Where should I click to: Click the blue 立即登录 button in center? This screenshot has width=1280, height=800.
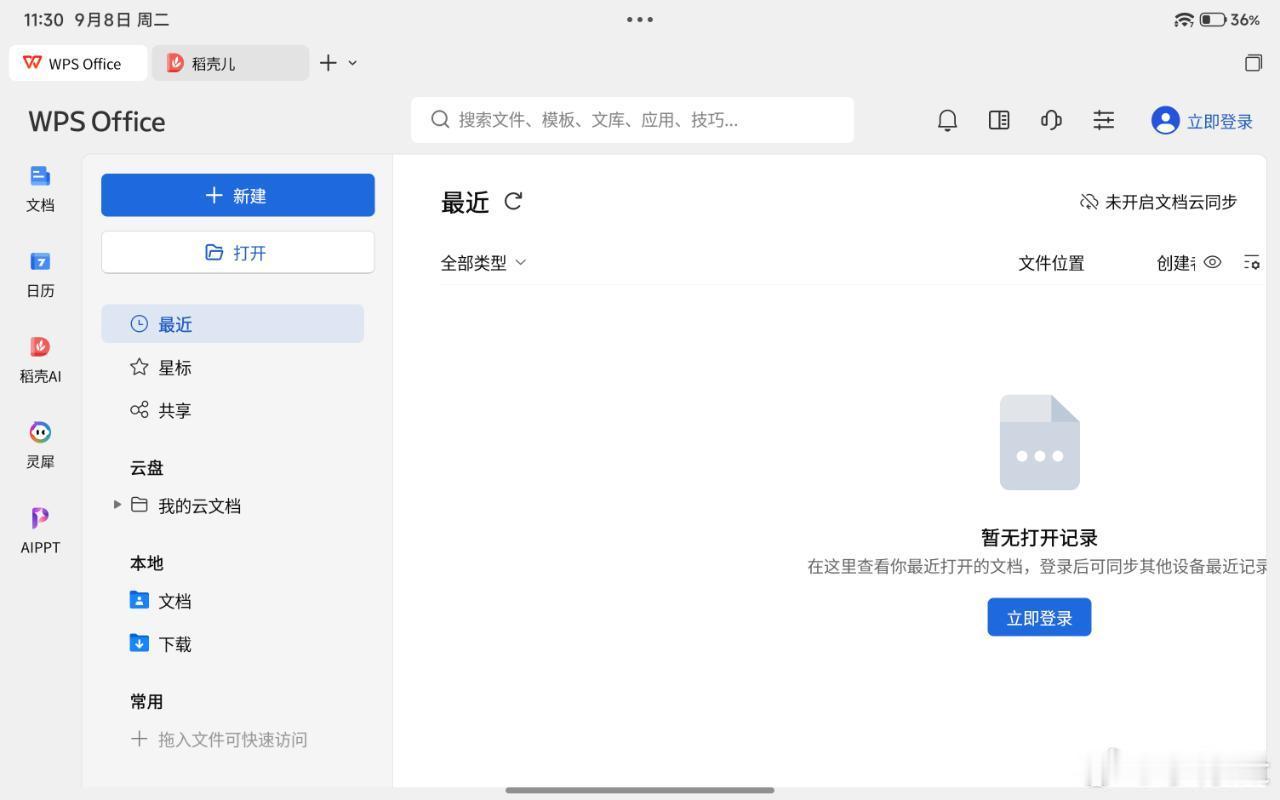coord(1039,617)
